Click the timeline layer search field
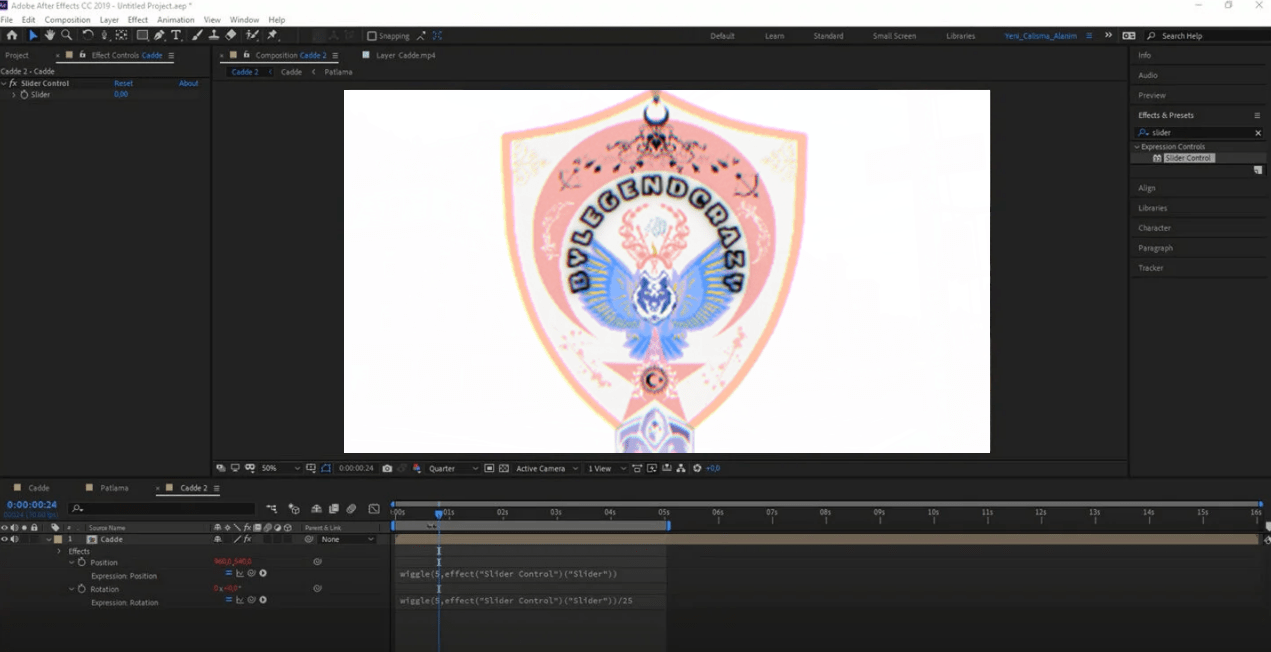Screen dimensions: 1271x652 click(162, 509)
